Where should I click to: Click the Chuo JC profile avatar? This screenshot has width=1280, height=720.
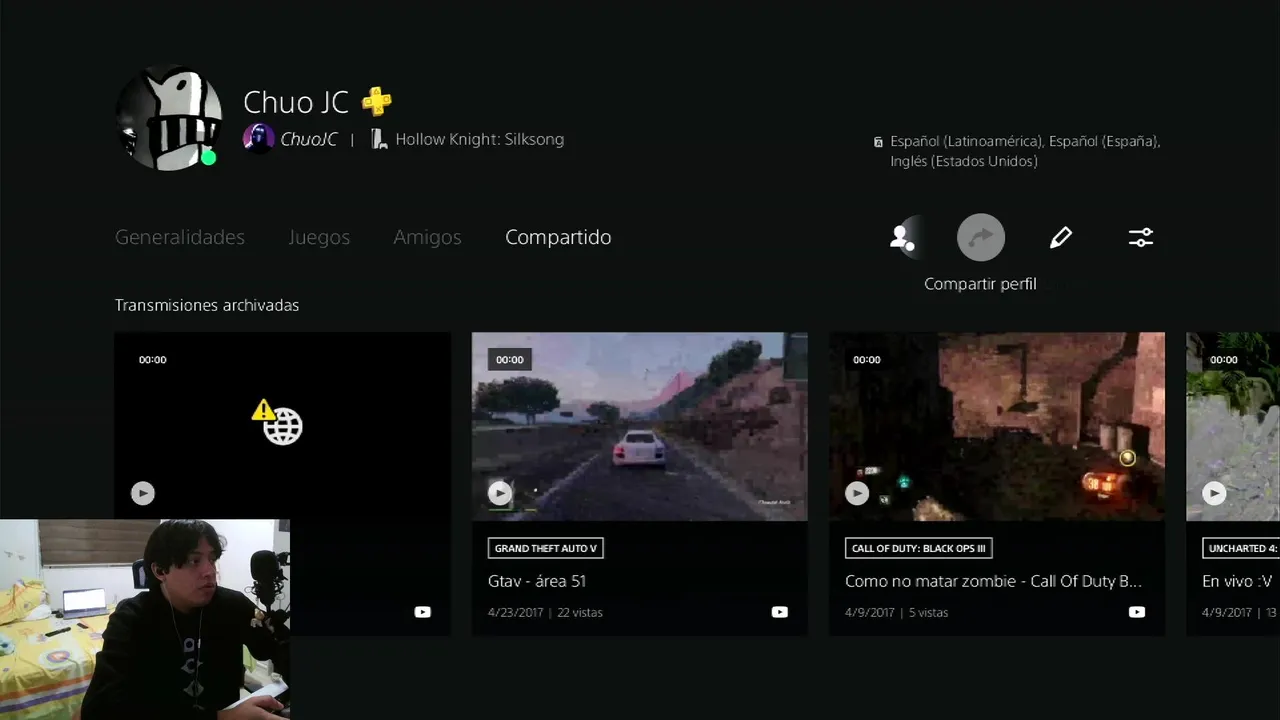pyautogui.click(x=168, y=118)
